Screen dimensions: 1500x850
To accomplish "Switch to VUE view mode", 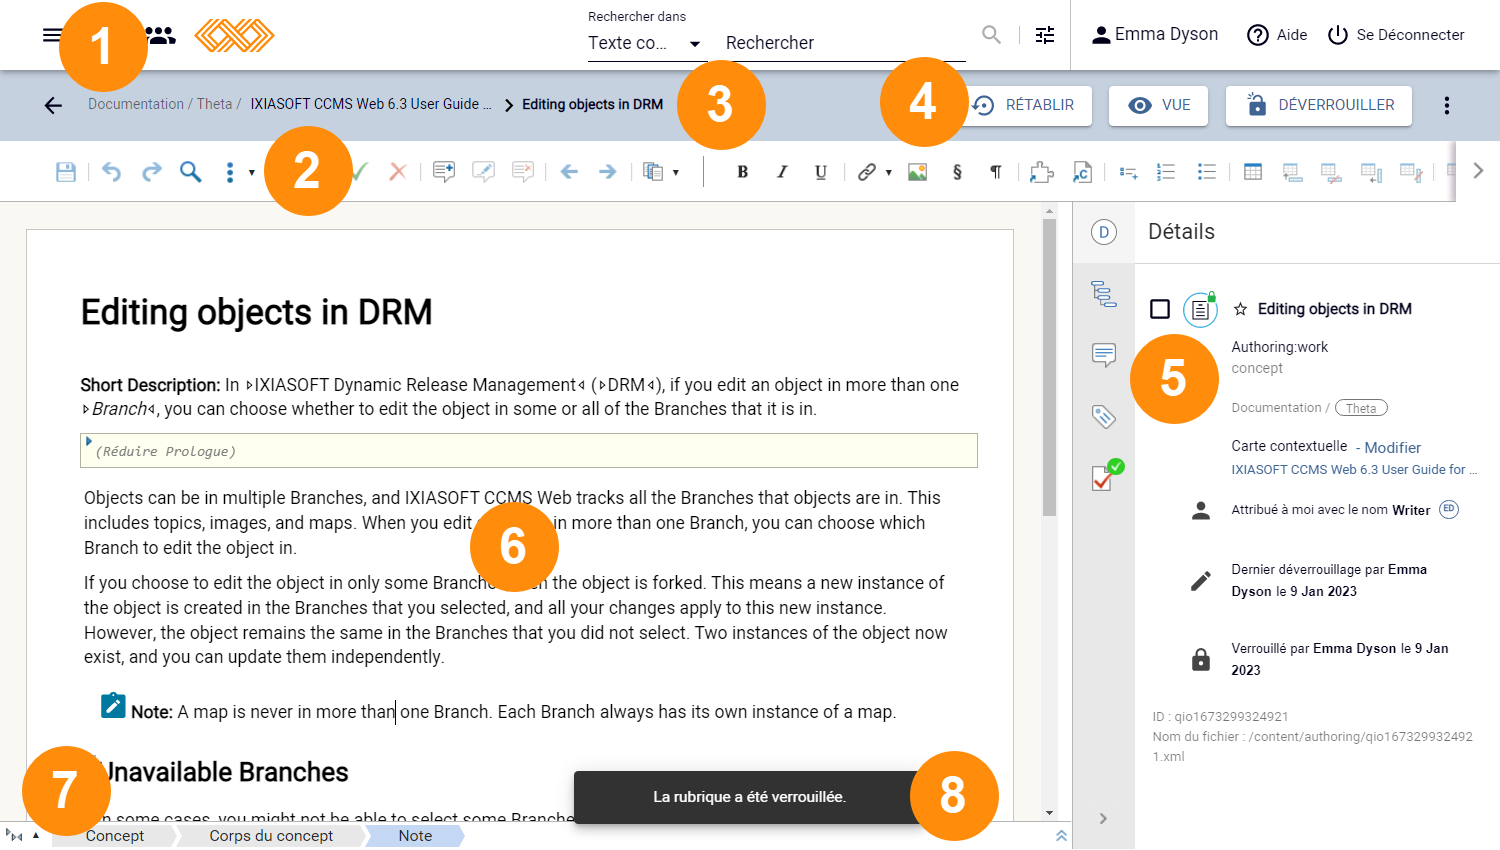I will tap(1159, 105).
